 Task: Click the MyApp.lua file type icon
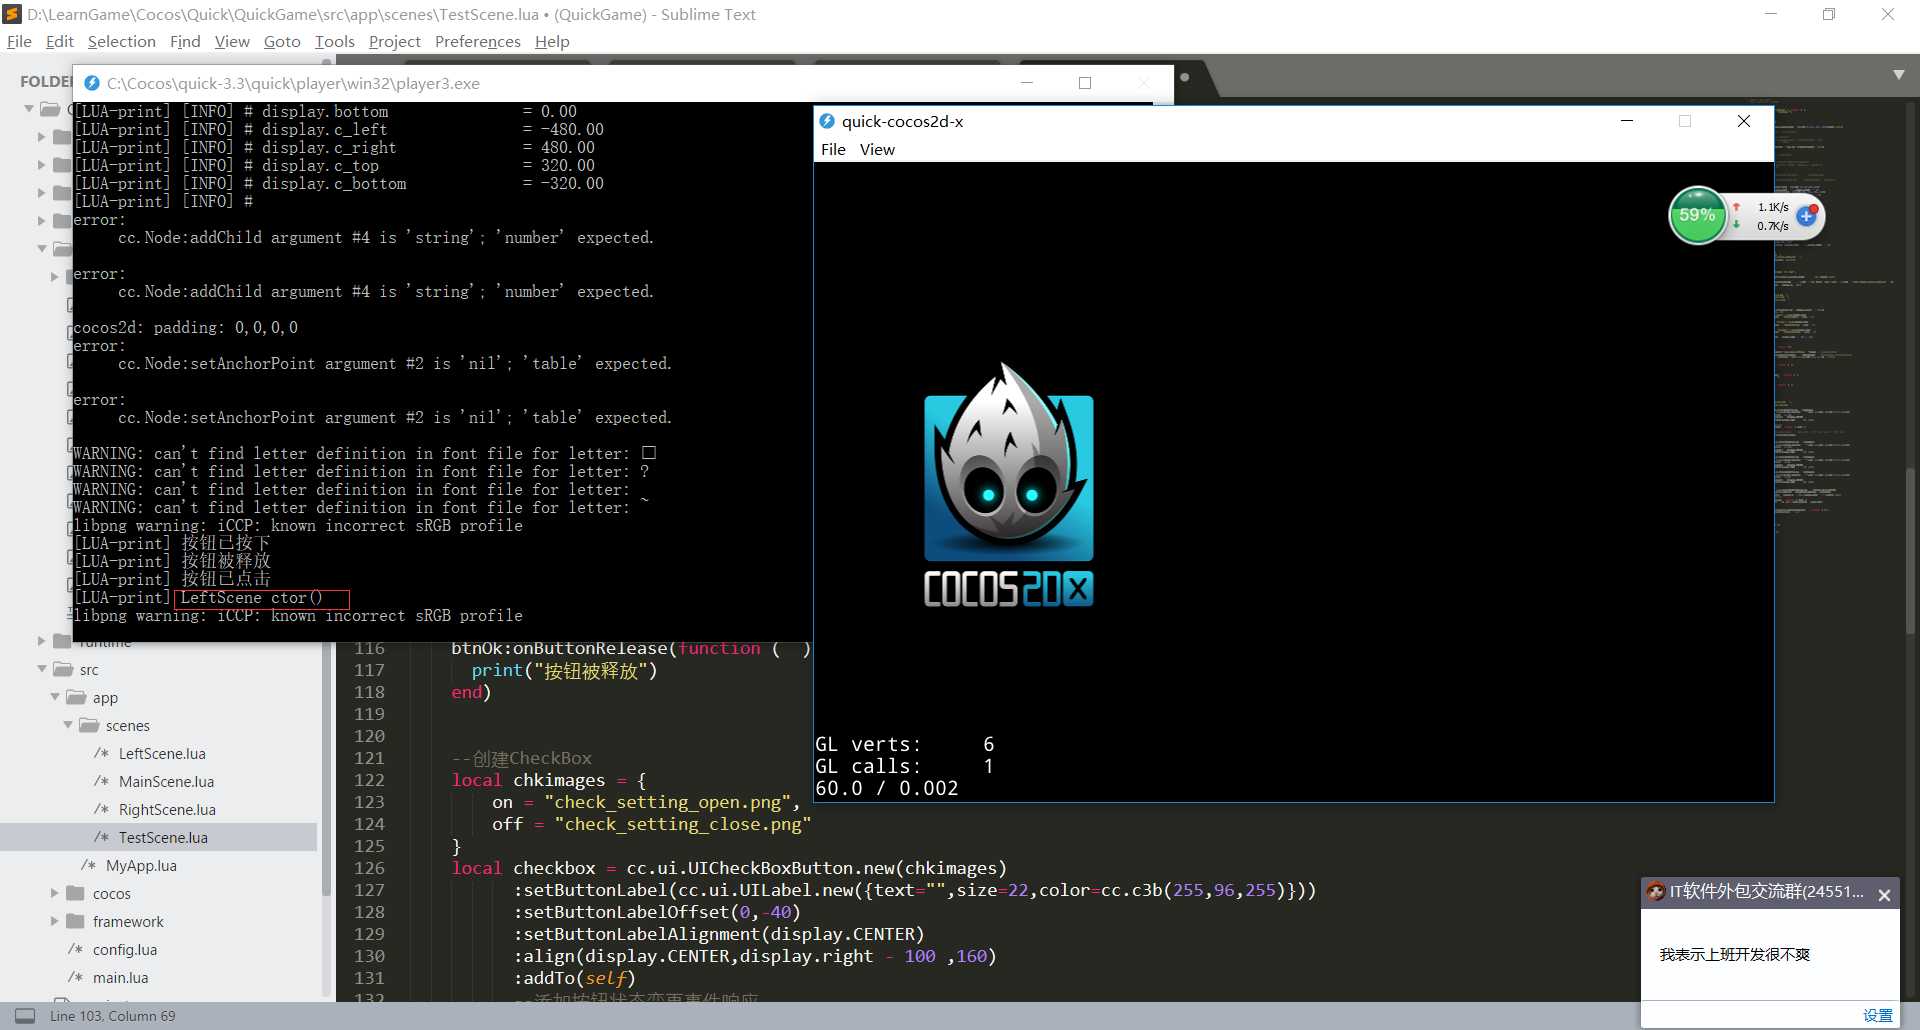click(x=88, y=865)
